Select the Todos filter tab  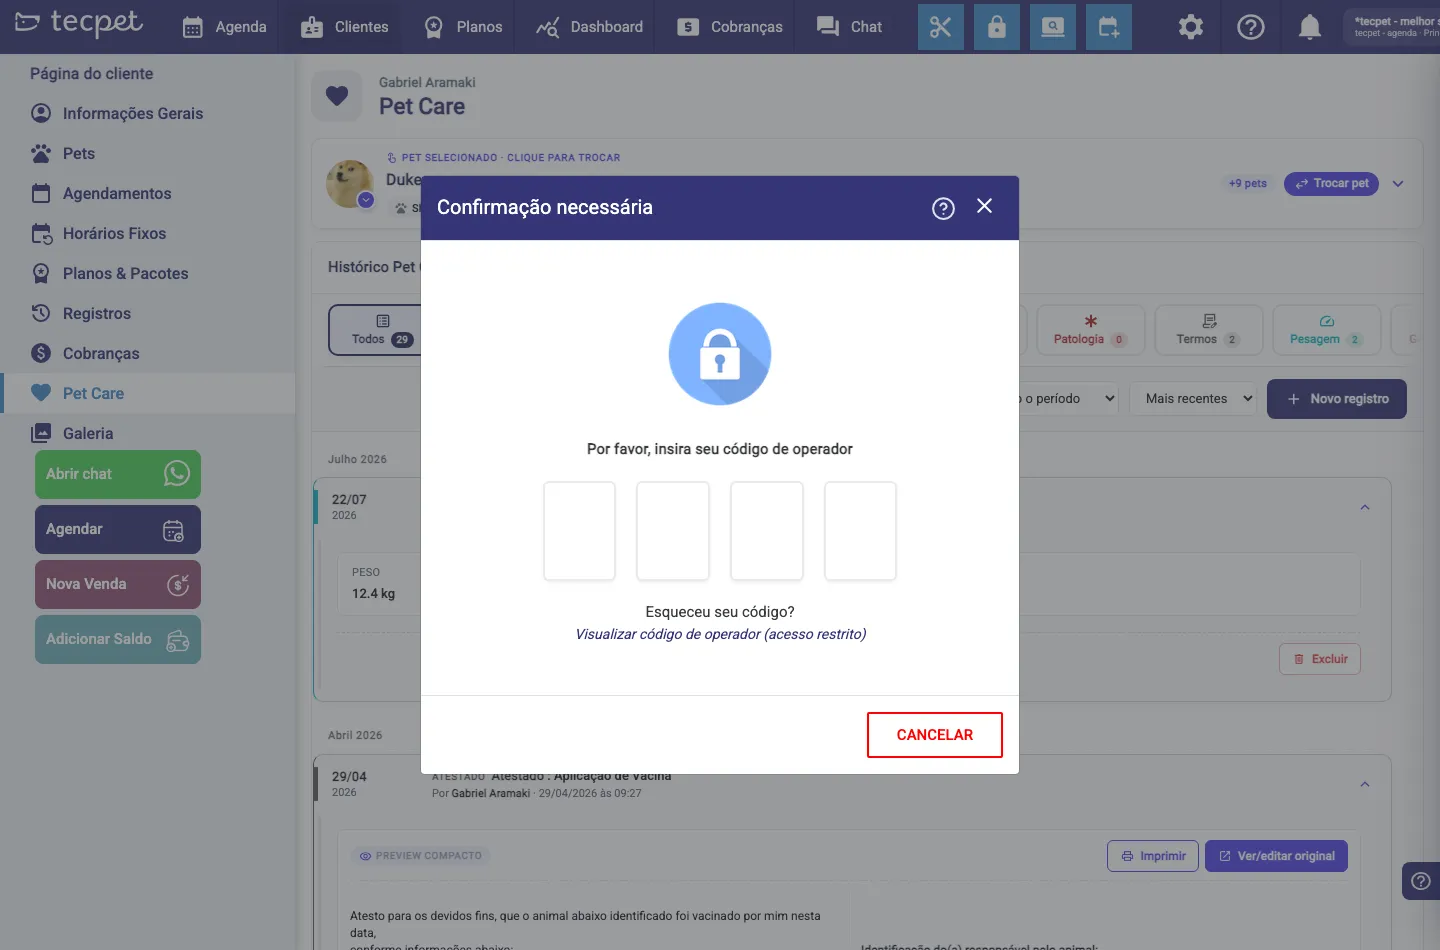382,330
